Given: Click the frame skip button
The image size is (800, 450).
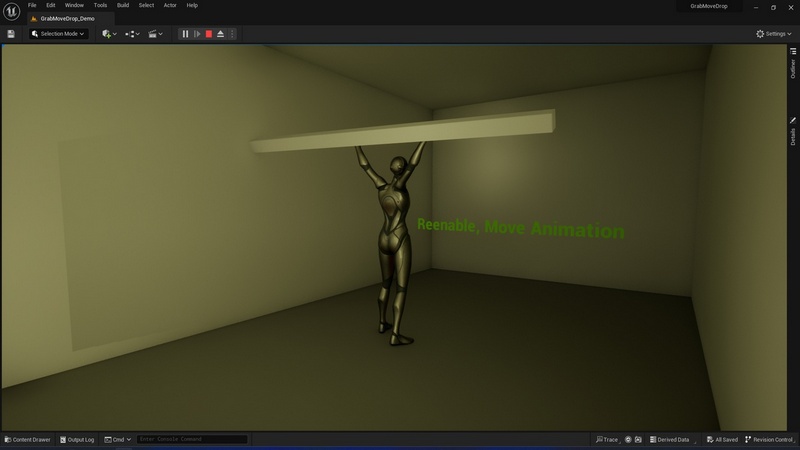Looking at the screenshot, I should tap(197, 34).
